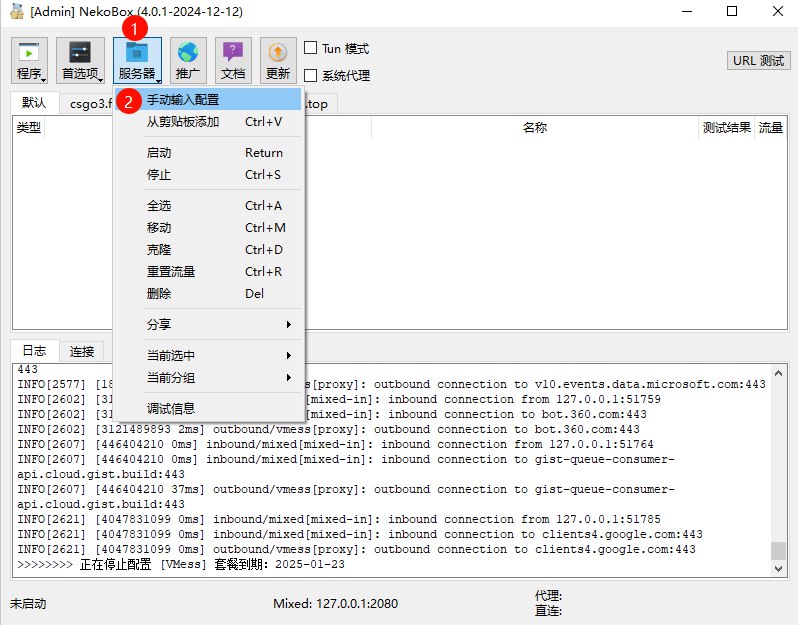Click the 更新 (Update) icon
Screen dimensions: 798x625
(x=278, y=60)
